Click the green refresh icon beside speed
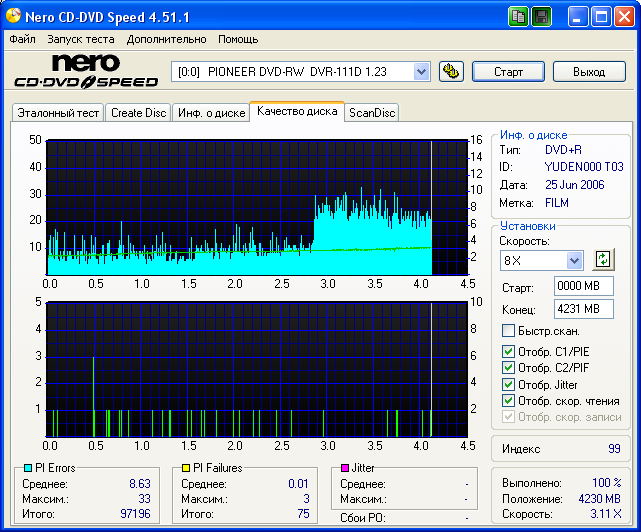641x532 pixels. tap(602, 260)
